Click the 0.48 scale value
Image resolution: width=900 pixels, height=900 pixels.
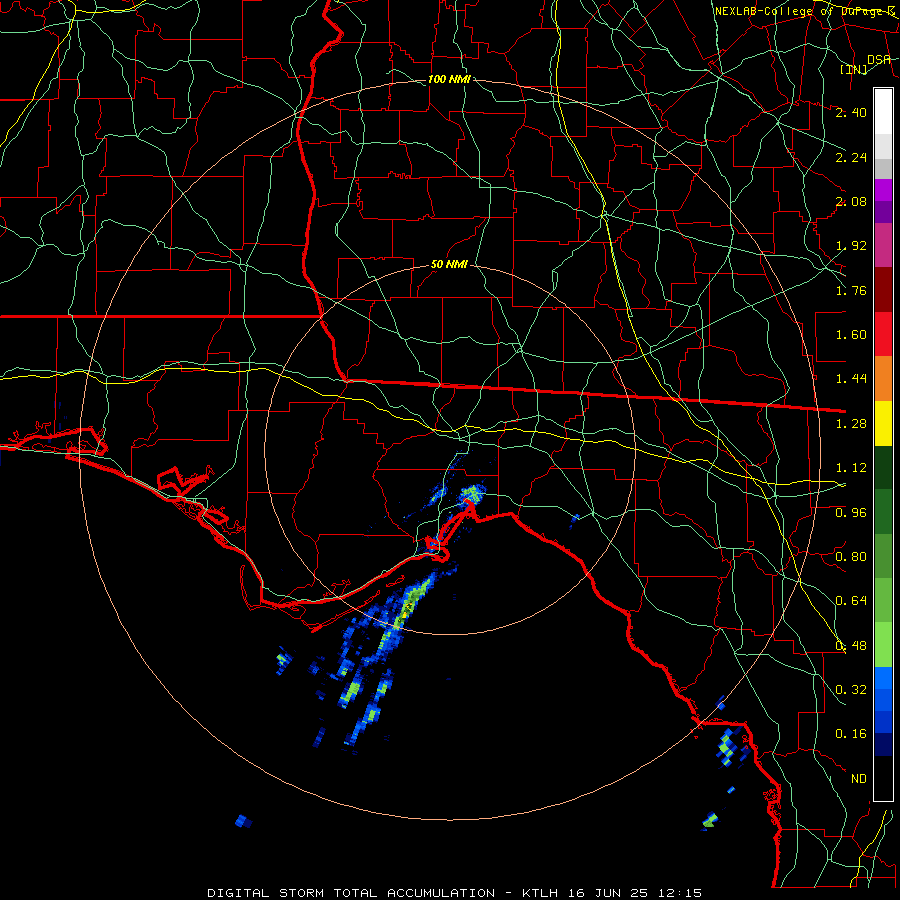click(x=851, y=646)
